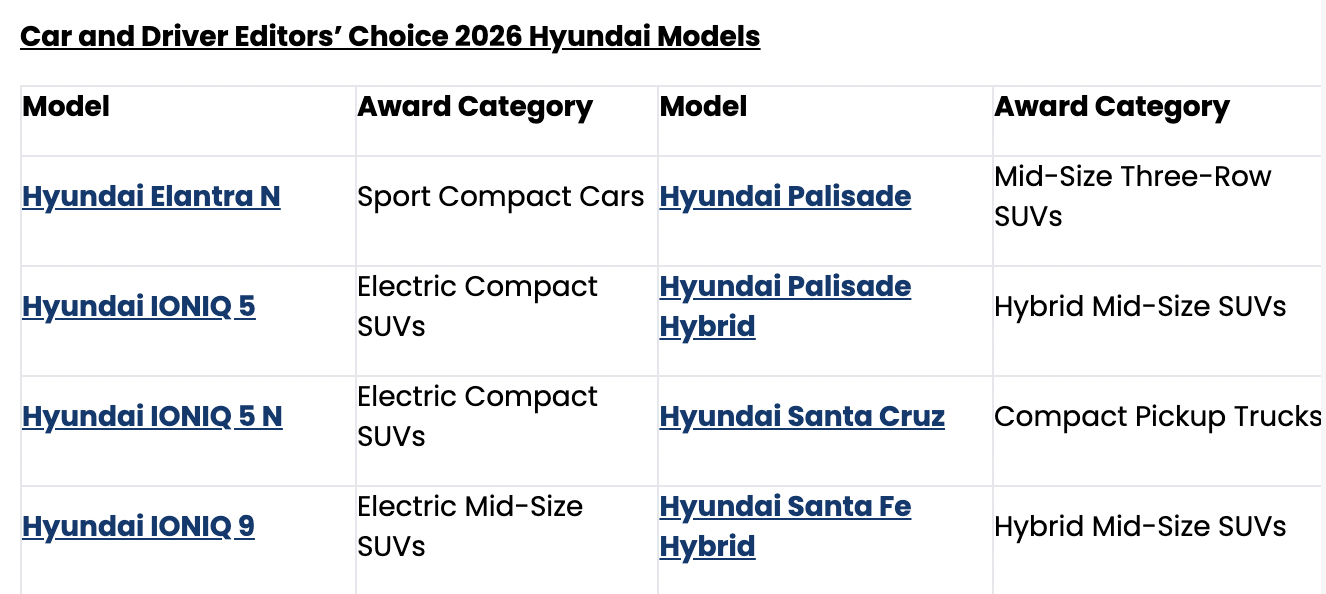This screenshot has width=1326, height=594.
Task: Select Award Category header above Mid-Size Three-Row SUVs
Action: coord(1112,107)
